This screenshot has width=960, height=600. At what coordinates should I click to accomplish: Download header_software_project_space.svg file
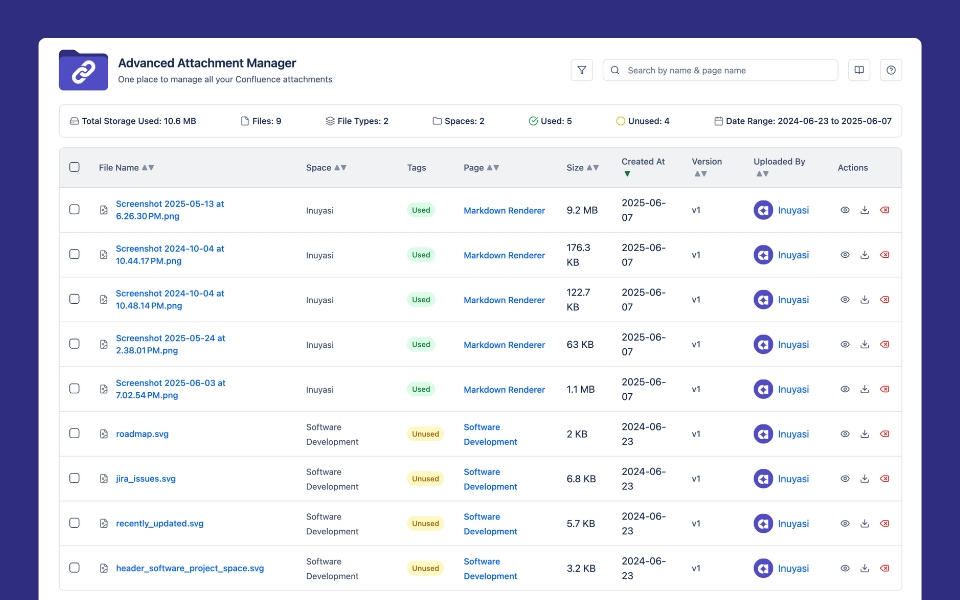(x=865, y=568)
